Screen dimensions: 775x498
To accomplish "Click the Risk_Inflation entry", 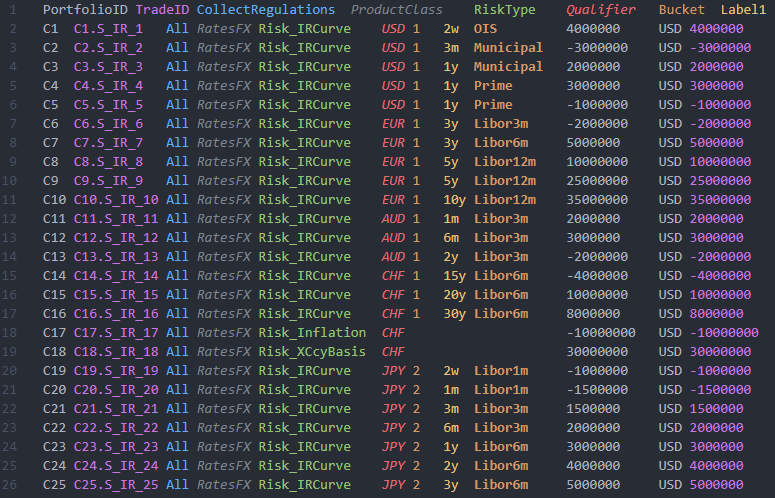I will tap(312, 332).
